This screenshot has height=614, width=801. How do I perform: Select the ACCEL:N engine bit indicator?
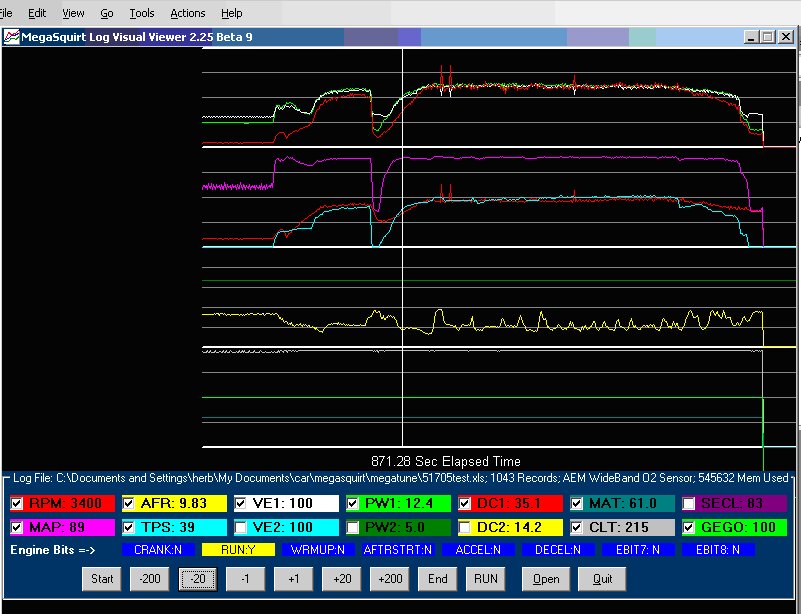[x=478, y=550]
